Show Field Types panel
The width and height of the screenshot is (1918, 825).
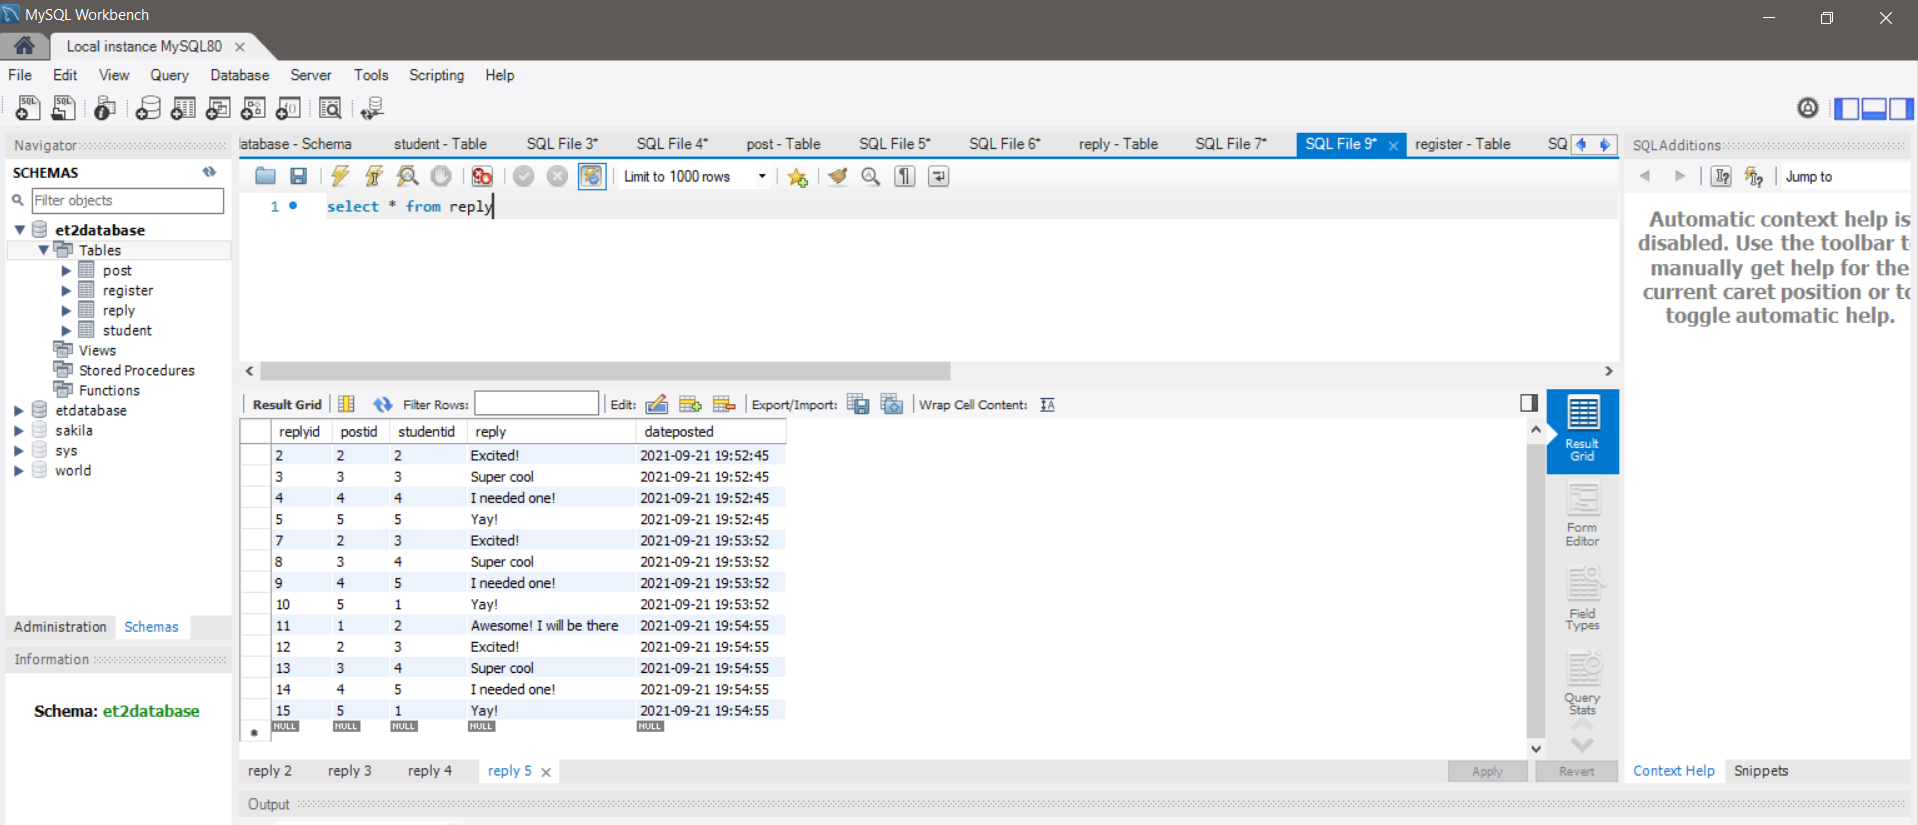(1582, 600)
